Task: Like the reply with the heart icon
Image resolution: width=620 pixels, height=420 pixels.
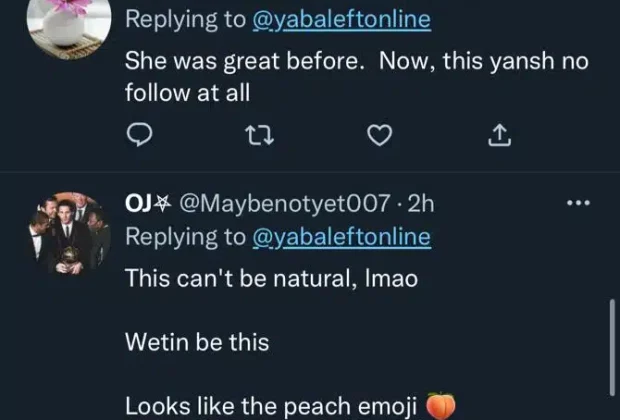Action: click(378, 136)
